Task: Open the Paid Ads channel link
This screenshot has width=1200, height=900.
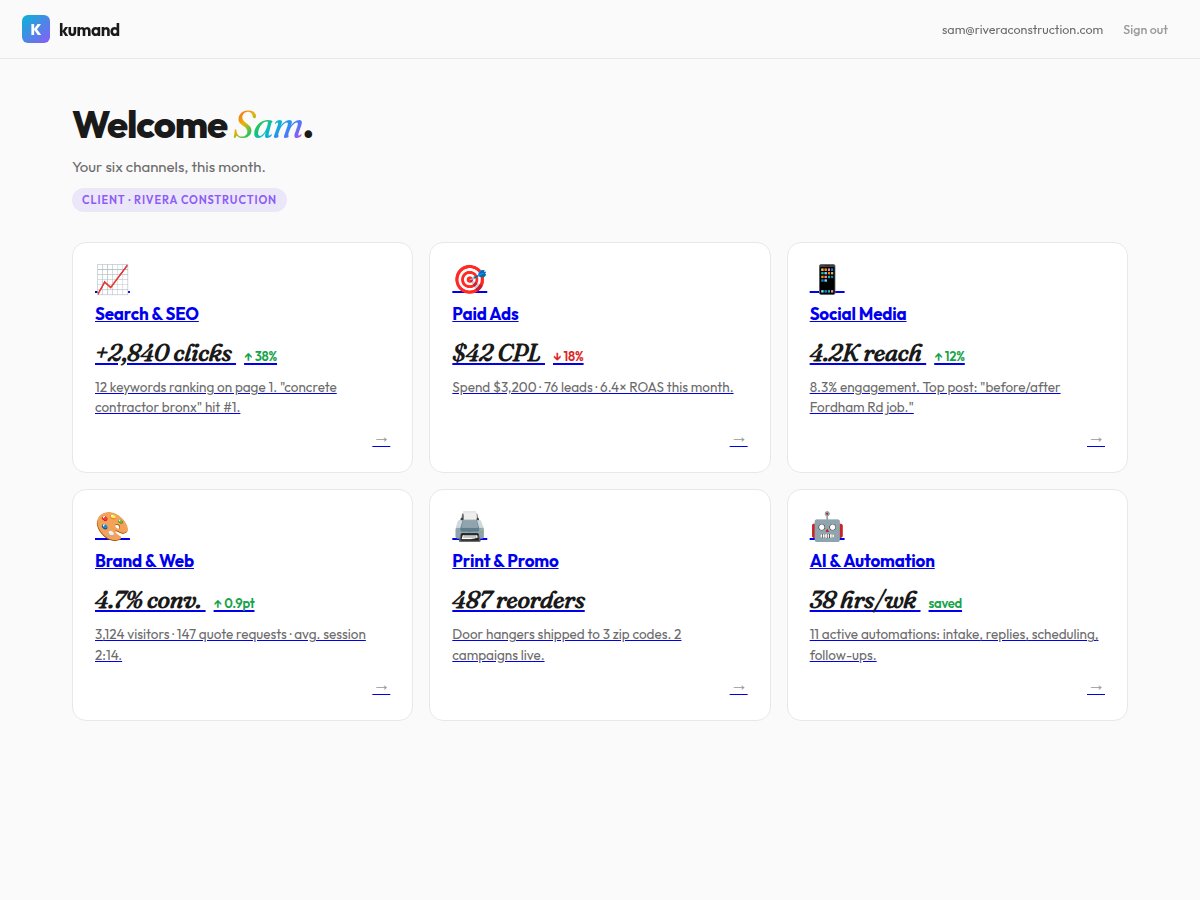Action: pos(485,314)
